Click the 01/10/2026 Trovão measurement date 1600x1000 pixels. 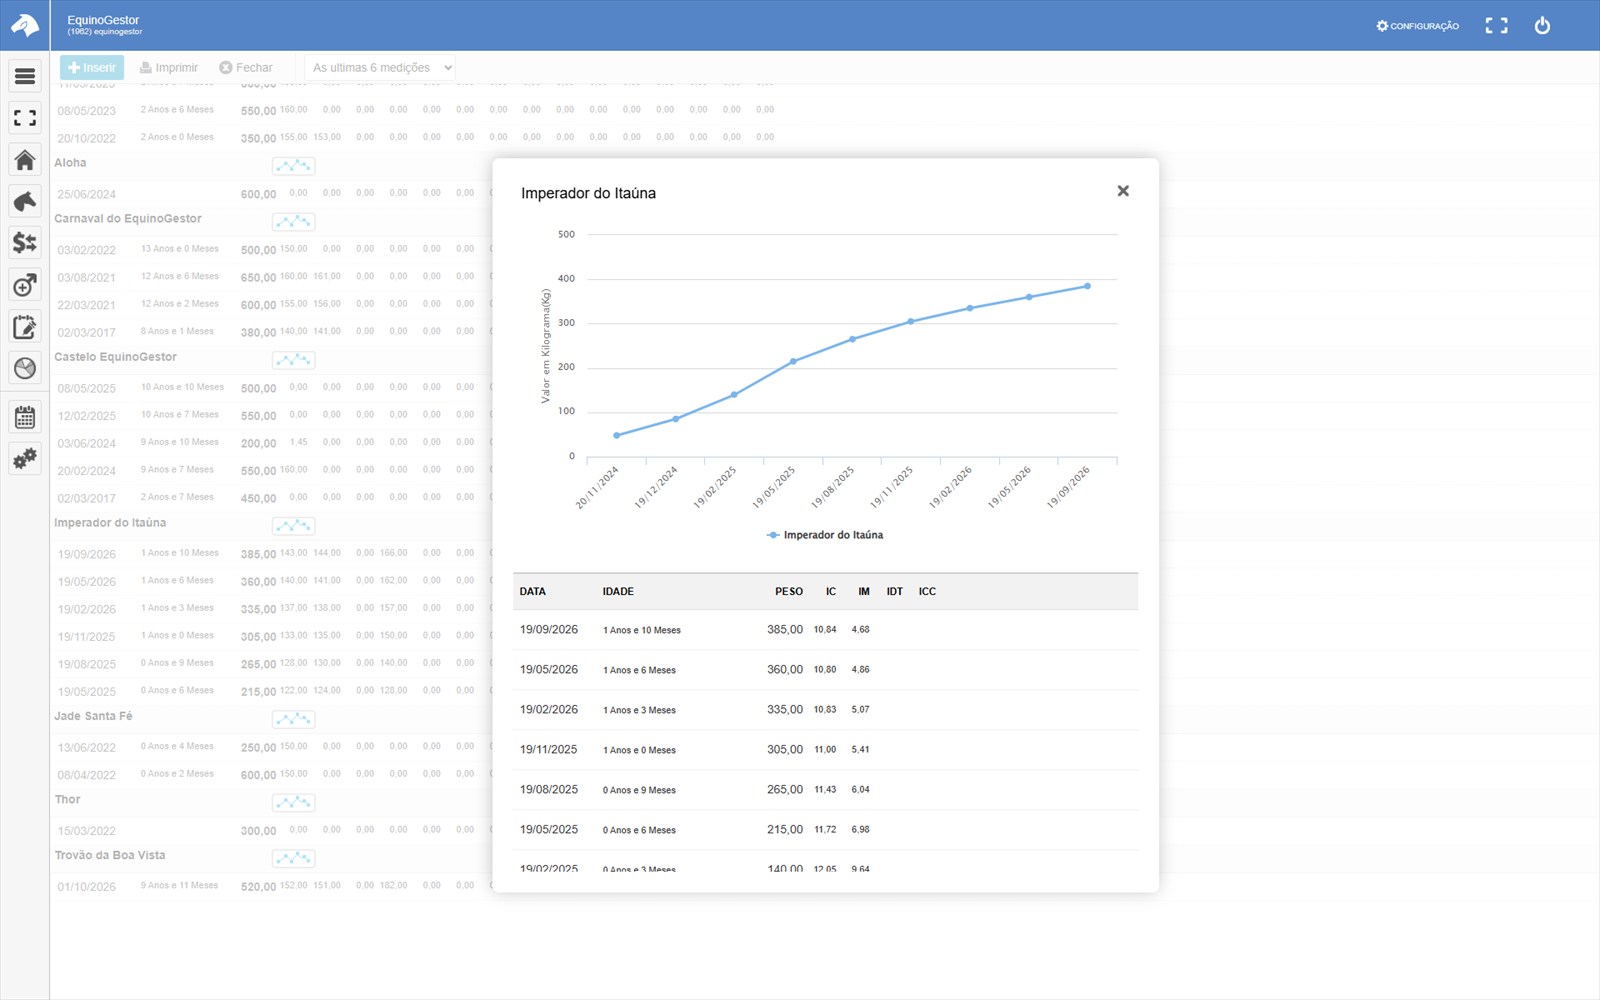point(87,887)
